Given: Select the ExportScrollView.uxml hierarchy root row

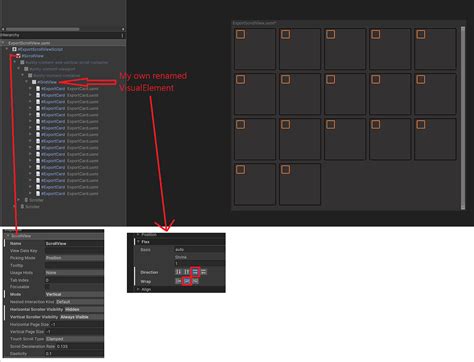Looking at the screenshot, I should tap(63, 43).
